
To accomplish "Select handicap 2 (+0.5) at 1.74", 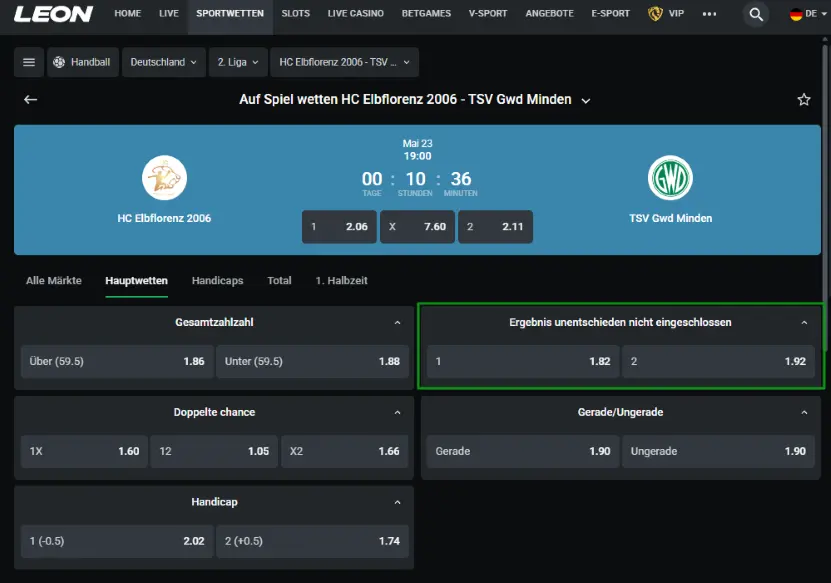I will (312, 541).
